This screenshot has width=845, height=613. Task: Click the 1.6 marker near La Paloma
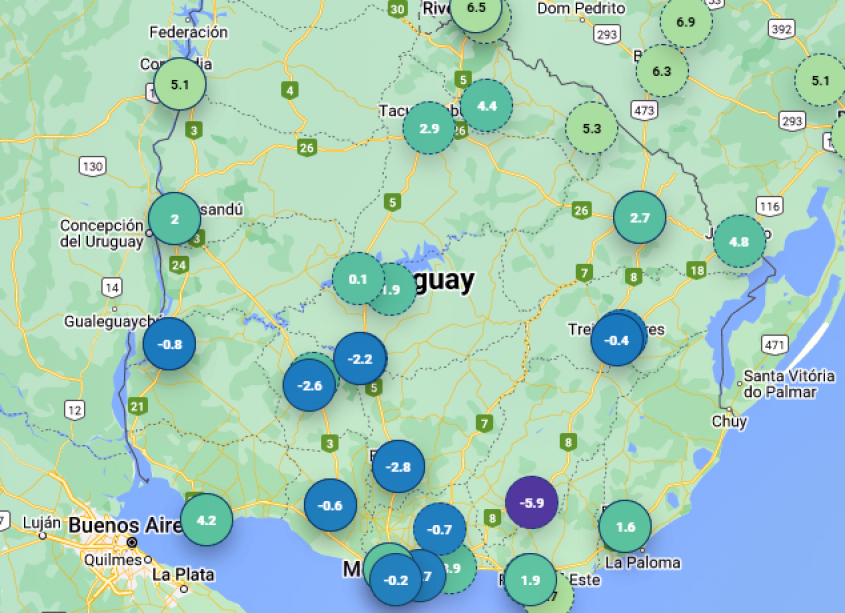point(625,526)
